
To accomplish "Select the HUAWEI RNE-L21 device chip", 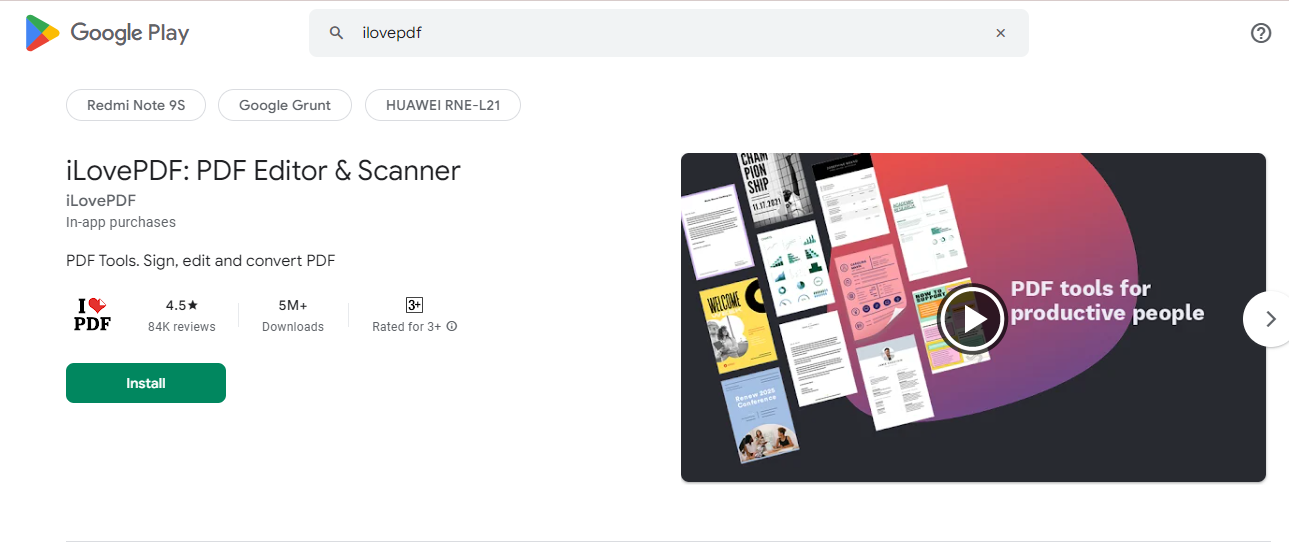I will 442,105.
